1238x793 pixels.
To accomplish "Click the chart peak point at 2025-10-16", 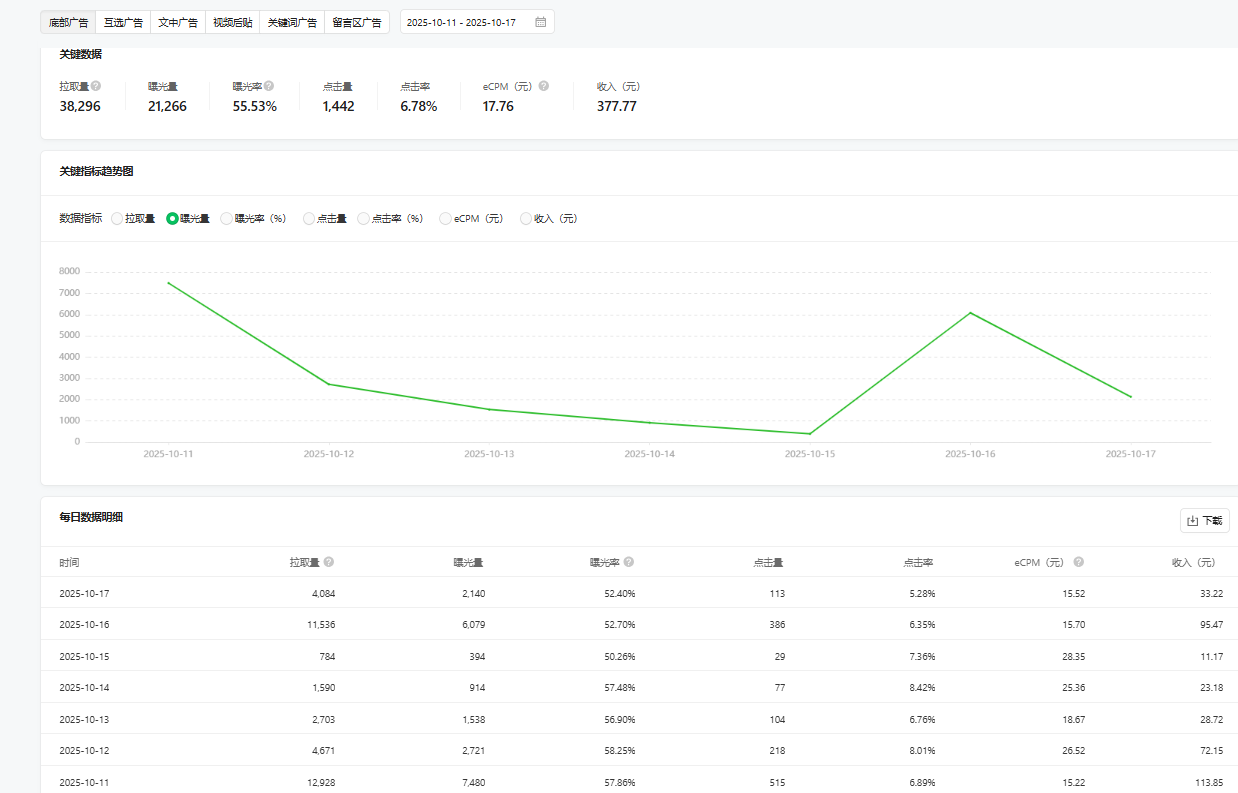I will [x=970, y=313].
